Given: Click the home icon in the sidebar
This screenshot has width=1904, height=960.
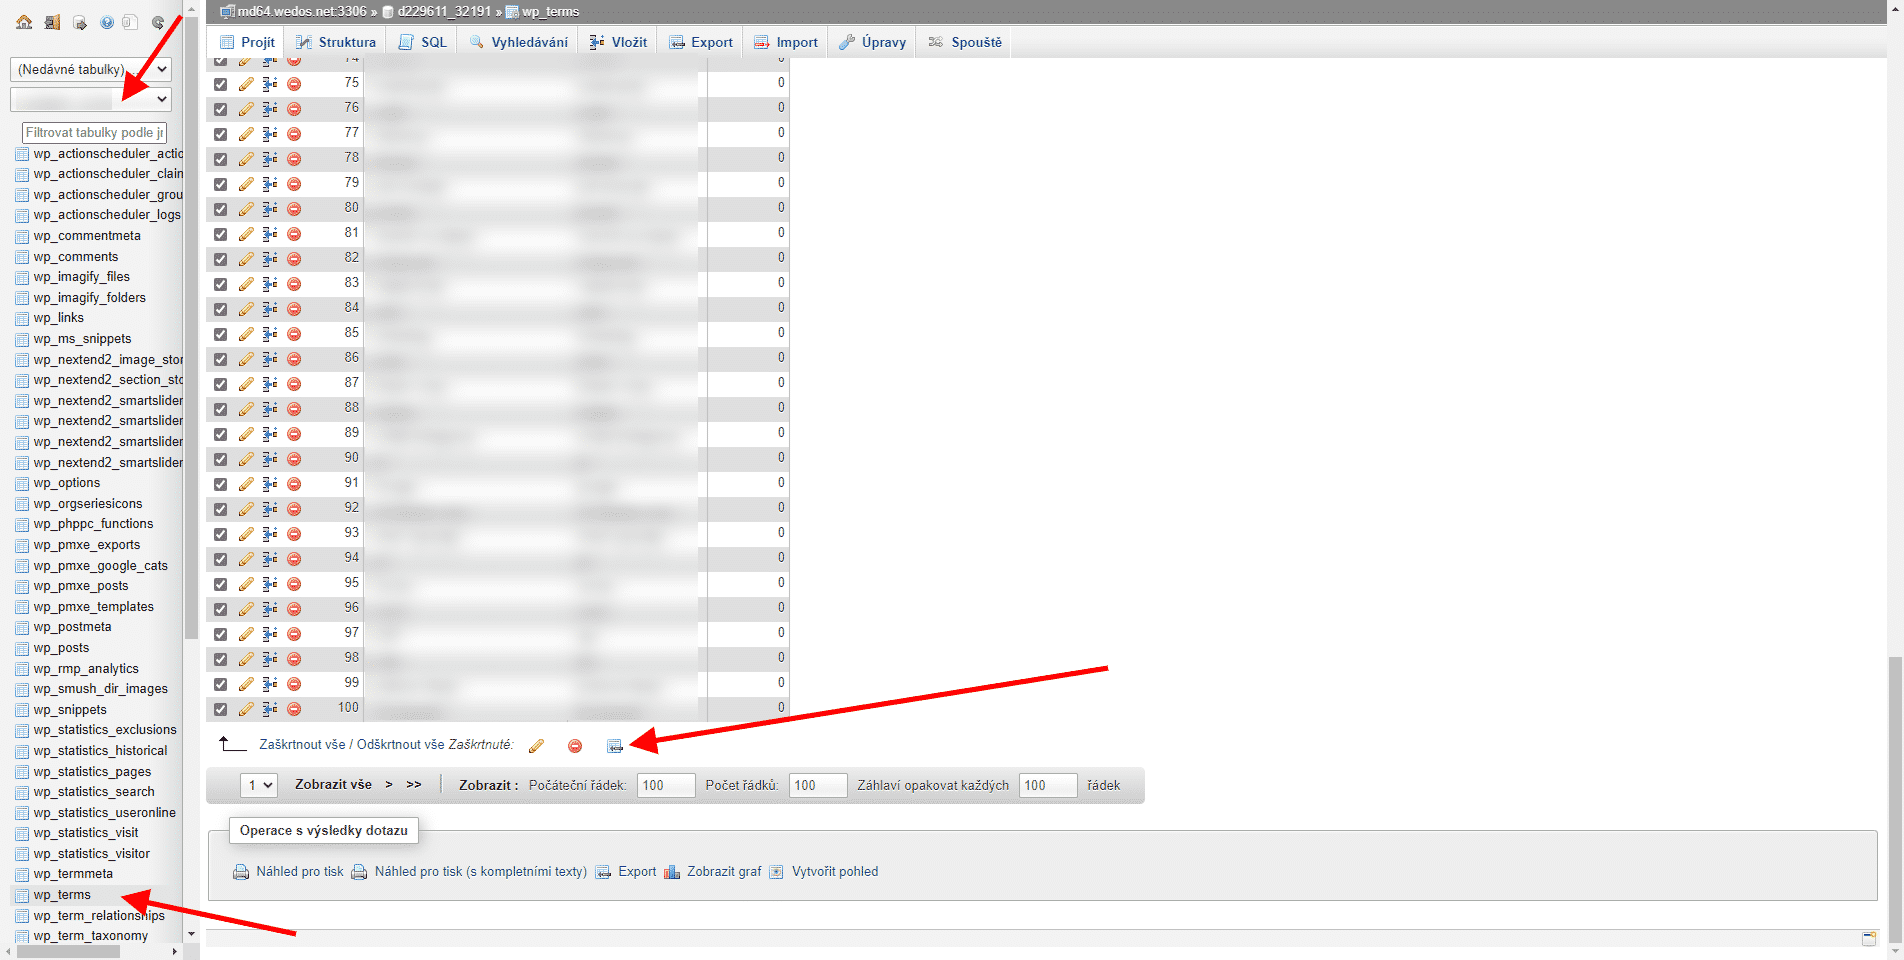Looking at the screenshot, I should (24, 22).
